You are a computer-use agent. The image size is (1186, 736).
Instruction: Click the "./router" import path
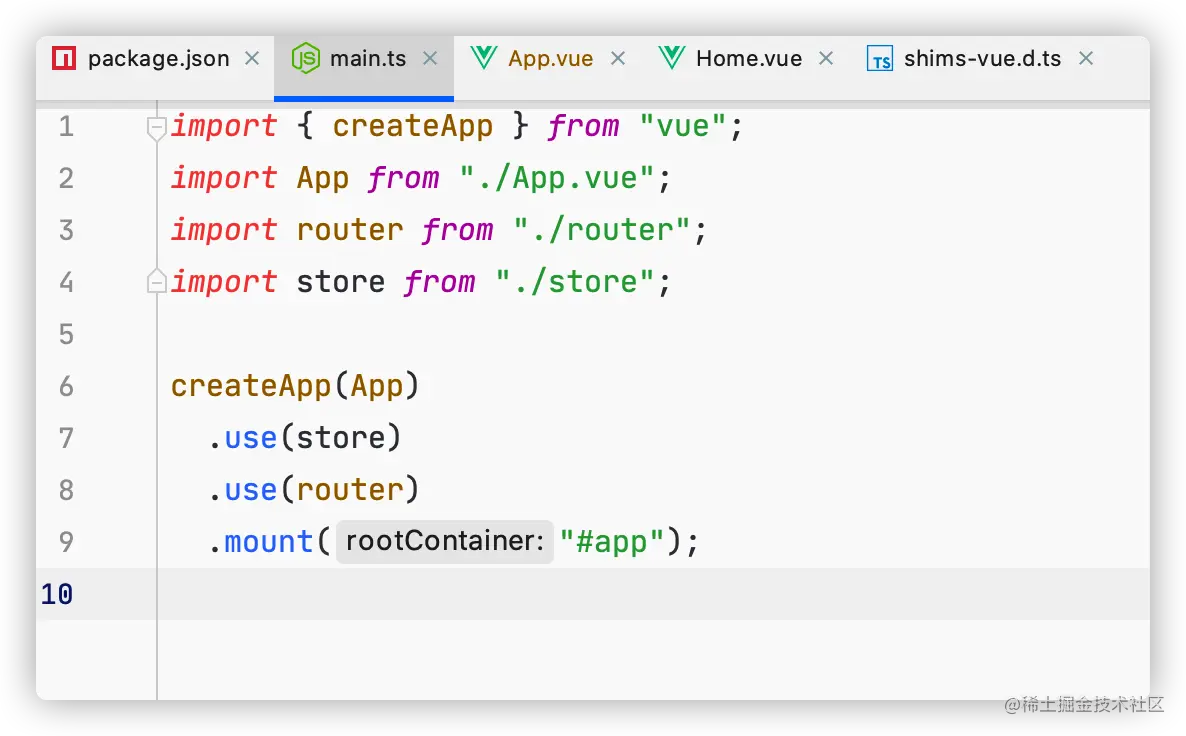(x=601, y=230)
